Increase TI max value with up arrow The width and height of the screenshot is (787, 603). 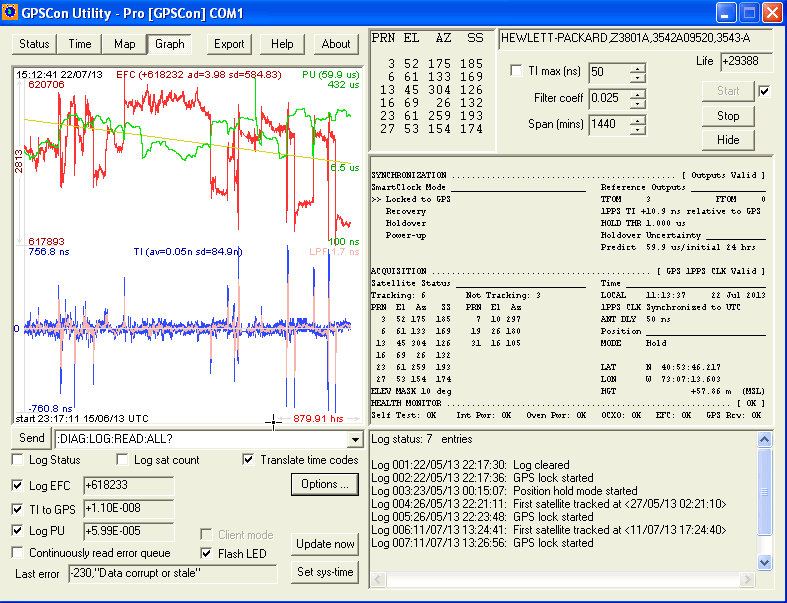click(637, 67)
